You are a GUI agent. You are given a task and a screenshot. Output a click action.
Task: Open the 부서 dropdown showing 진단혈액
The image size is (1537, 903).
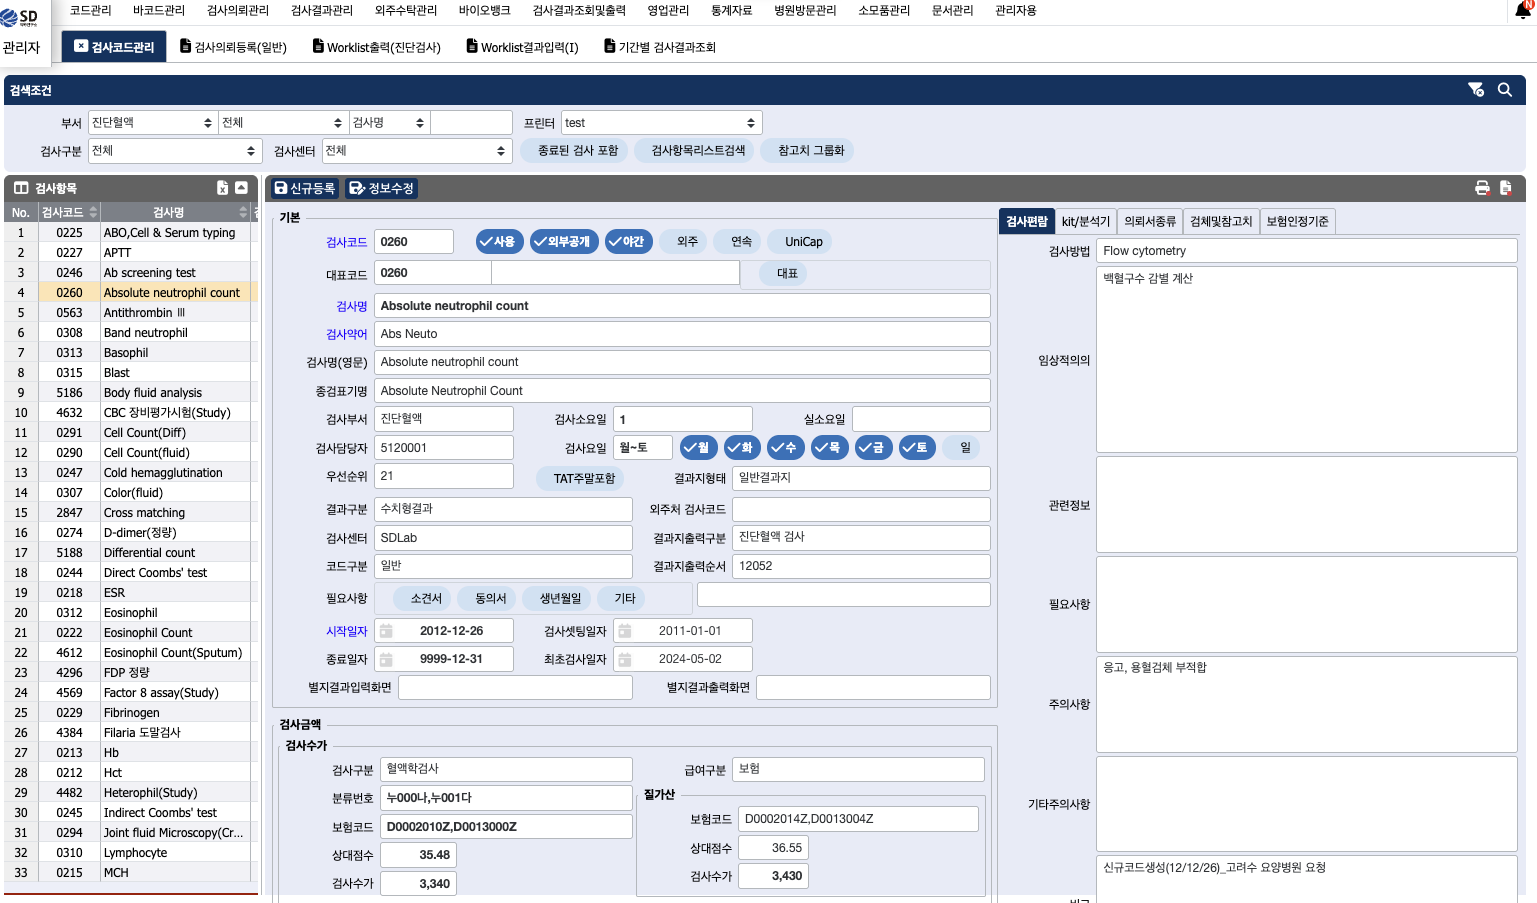(152, 123)
